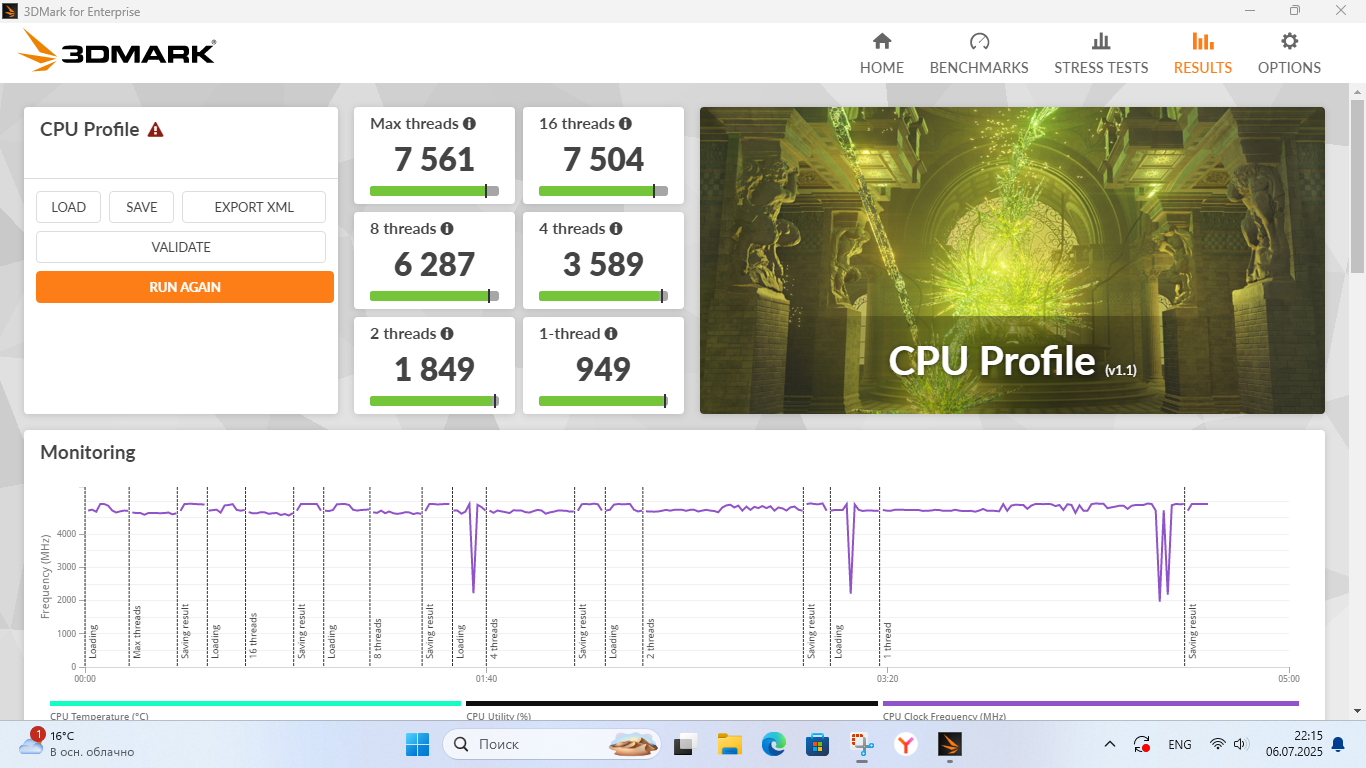
Task: Open the volume control in the tray
Action: 1241,744
